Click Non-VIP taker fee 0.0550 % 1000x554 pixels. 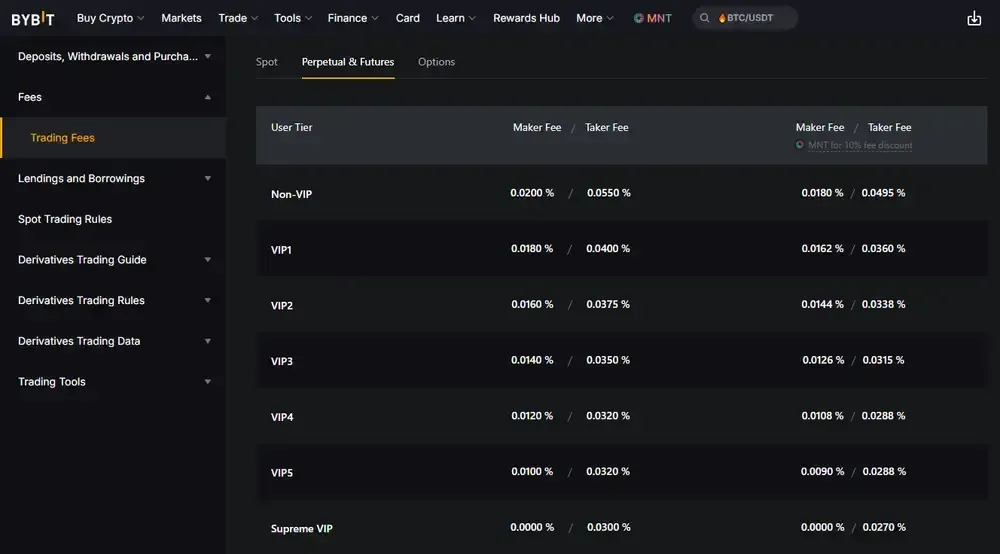[x=608, y=193]
